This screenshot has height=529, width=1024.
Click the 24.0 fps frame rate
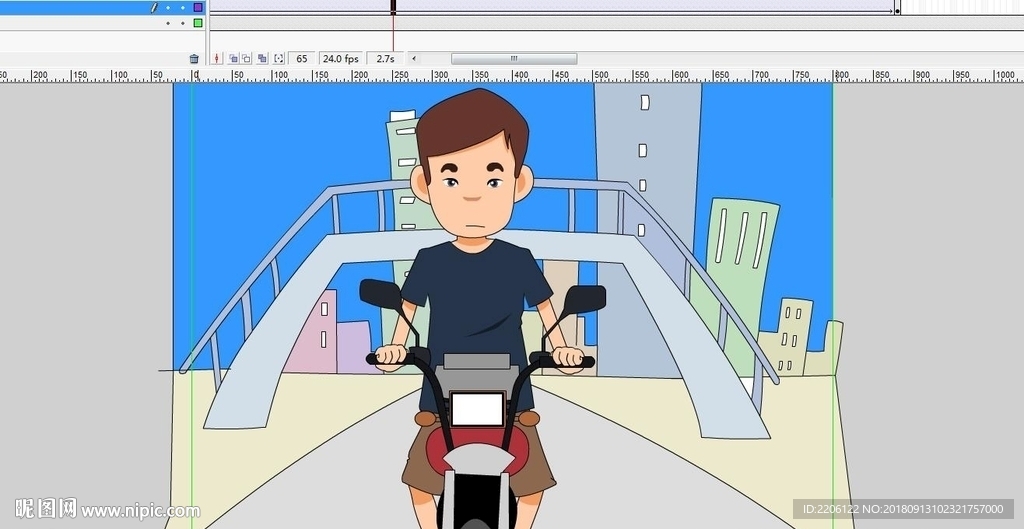tap(341, 59)
